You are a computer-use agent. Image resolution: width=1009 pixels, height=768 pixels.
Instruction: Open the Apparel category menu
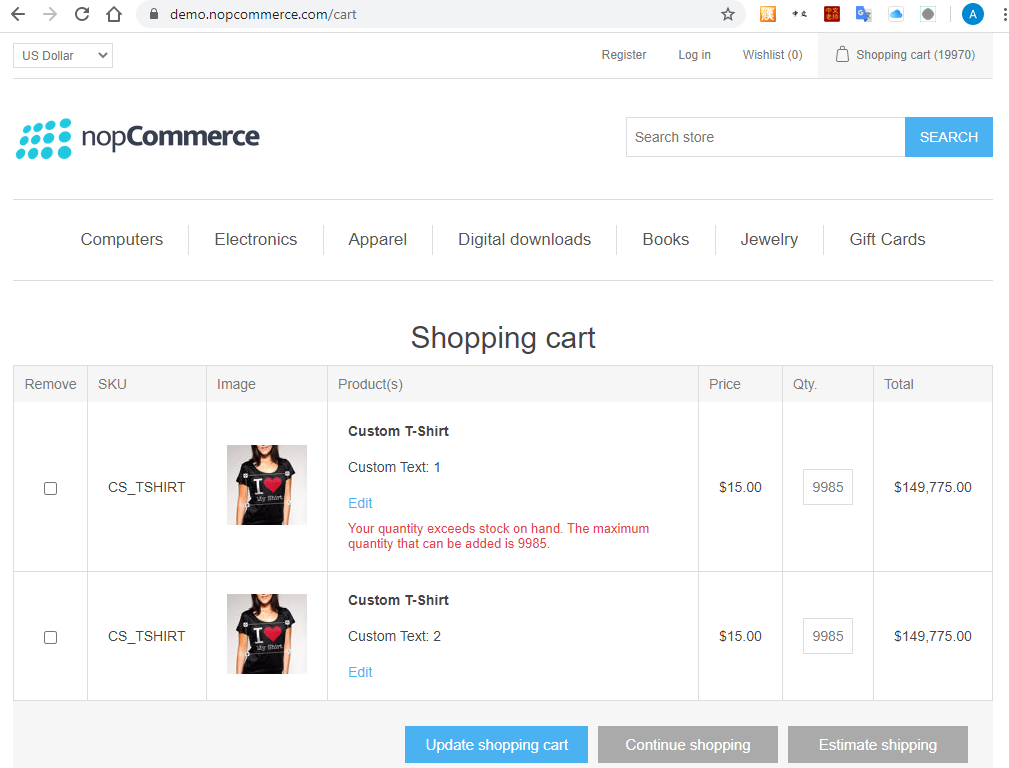pos(377,239)
